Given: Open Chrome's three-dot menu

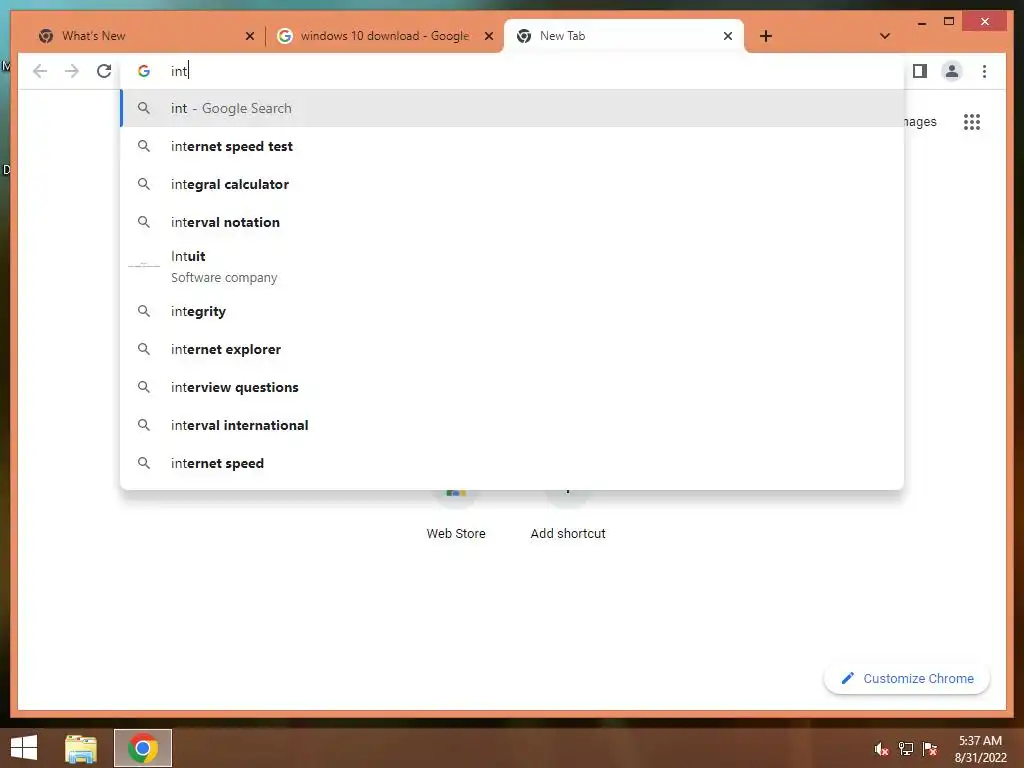Looking at the screenshot, I should click(x=984, y=71).
